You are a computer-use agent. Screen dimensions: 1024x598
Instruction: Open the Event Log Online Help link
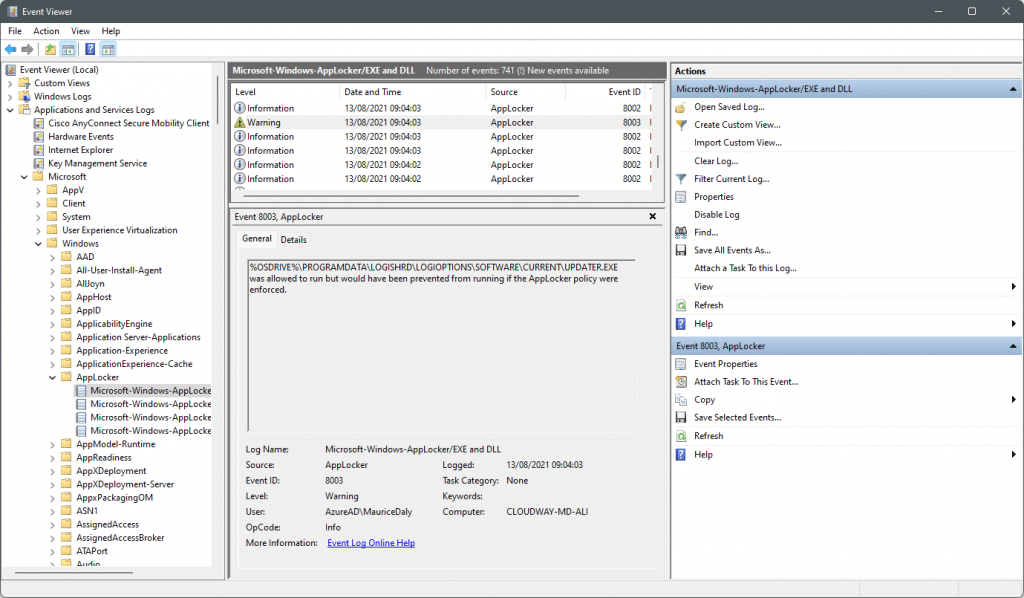pyautogui.click(x=371, y=543)
